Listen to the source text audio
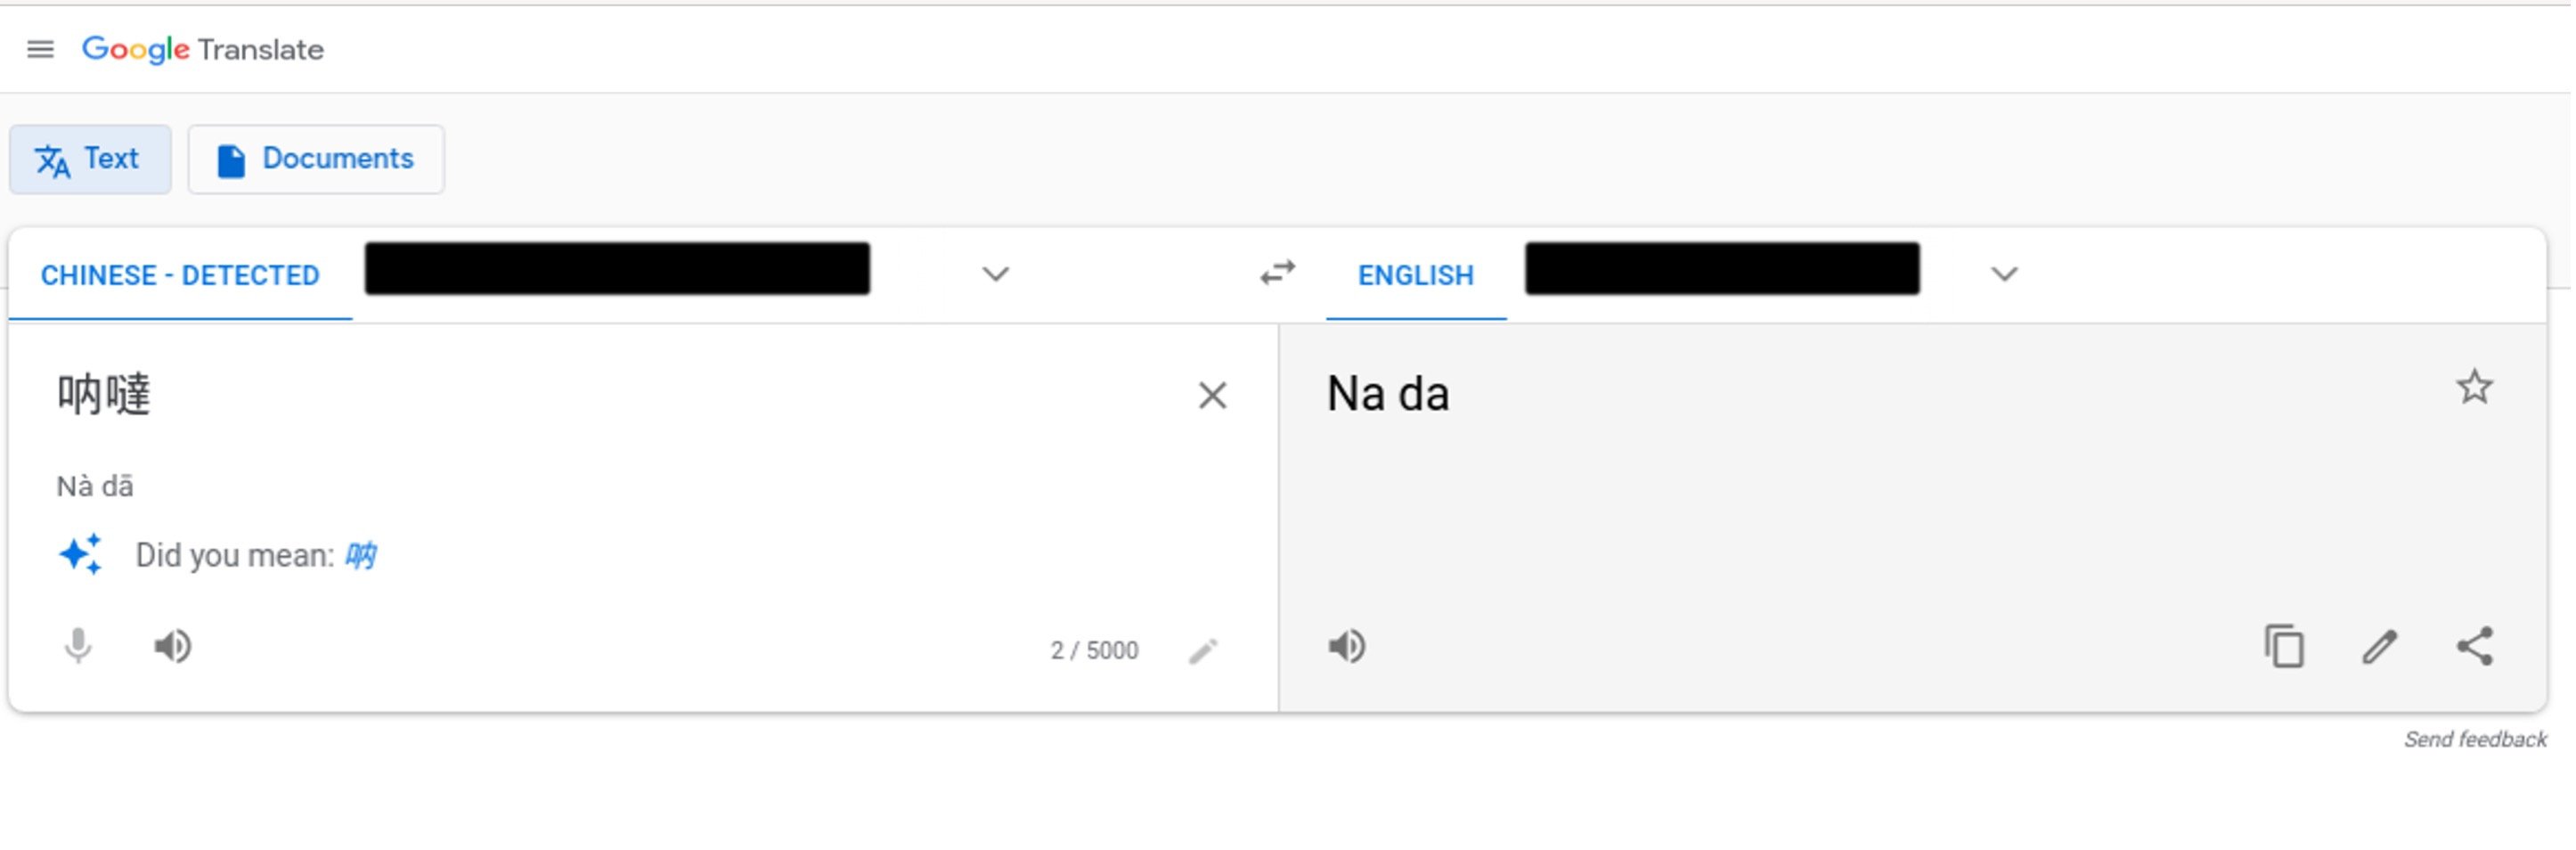 pyautogui.click(x=173, y=647)
